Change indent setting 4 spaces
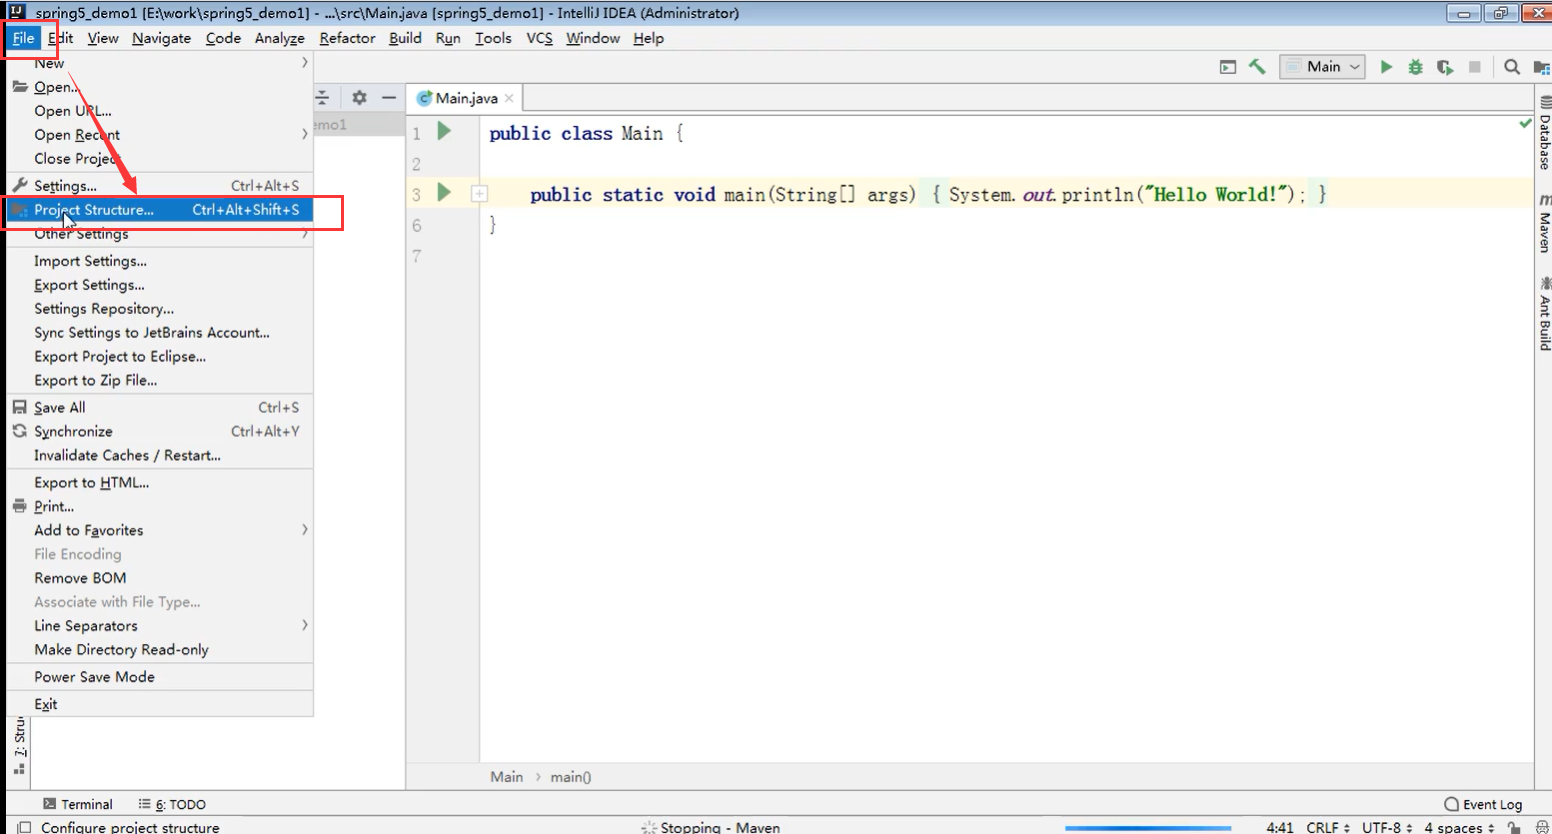1552x834 pixels. pos(1459,827)
